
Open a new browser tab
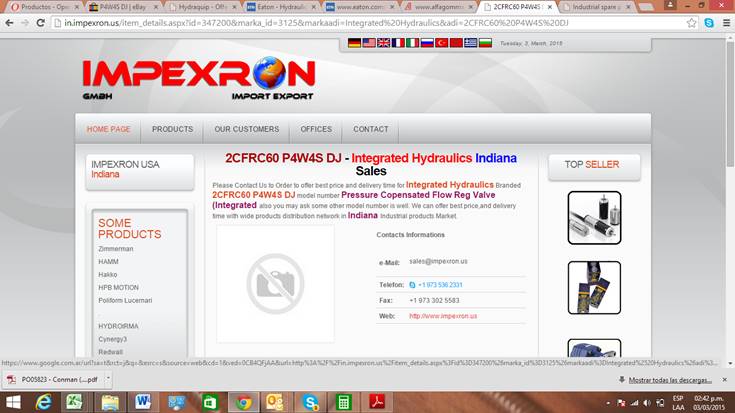click(645, 7)
